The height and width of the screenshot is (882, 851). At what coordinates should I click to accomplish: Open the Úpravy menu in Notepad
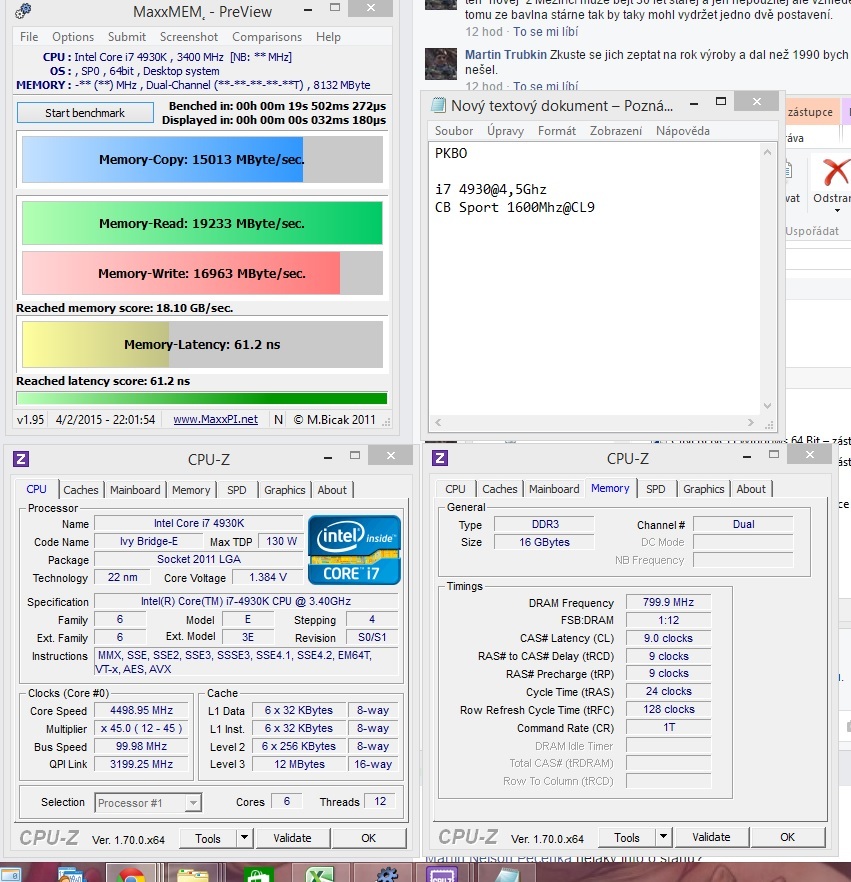[505, 130]
